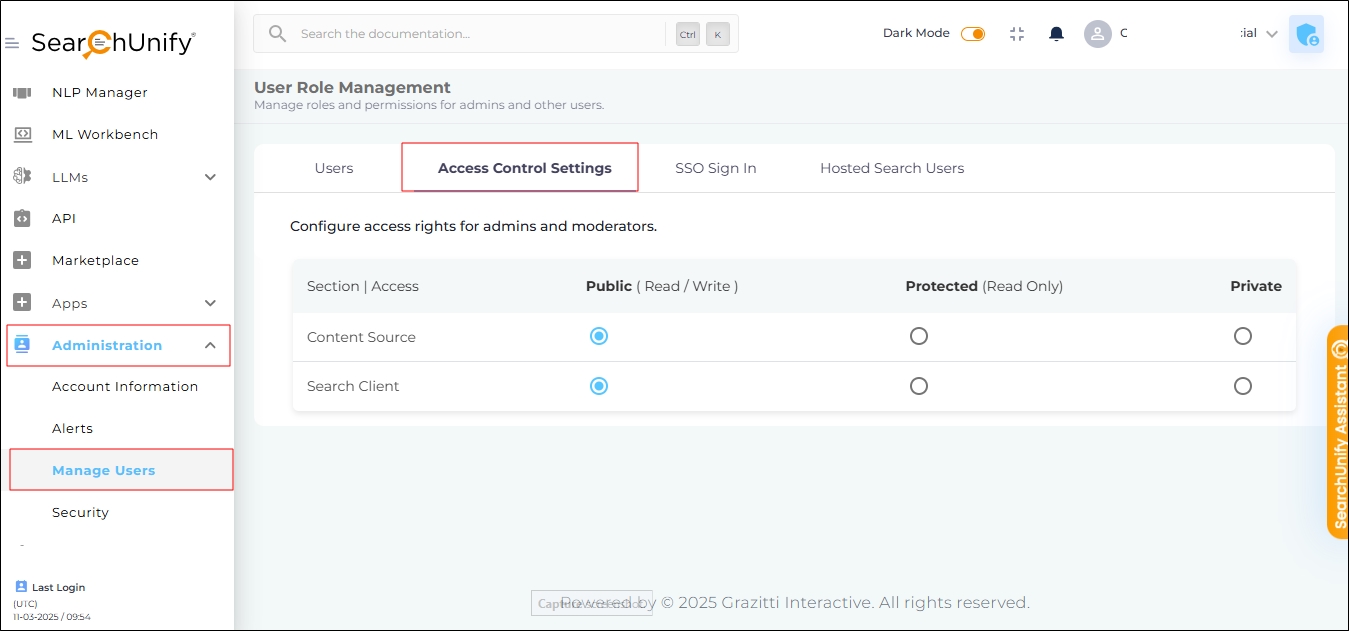This screenshot has width=1349, height=631.
Task: Expand the Apps section
Action: click(x=210, y=302)
